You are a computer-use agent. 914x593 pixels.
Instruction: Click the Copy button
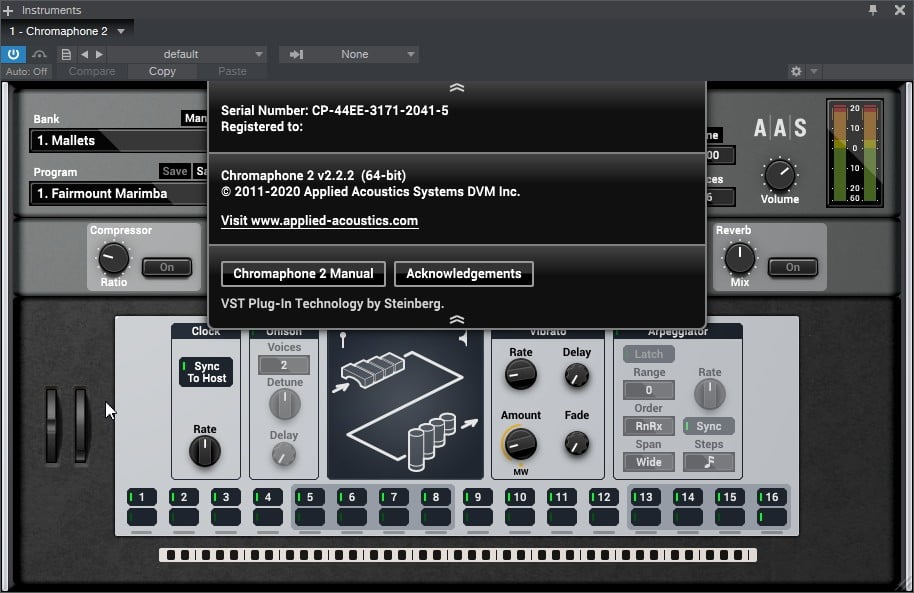click(x=162, y=71)
